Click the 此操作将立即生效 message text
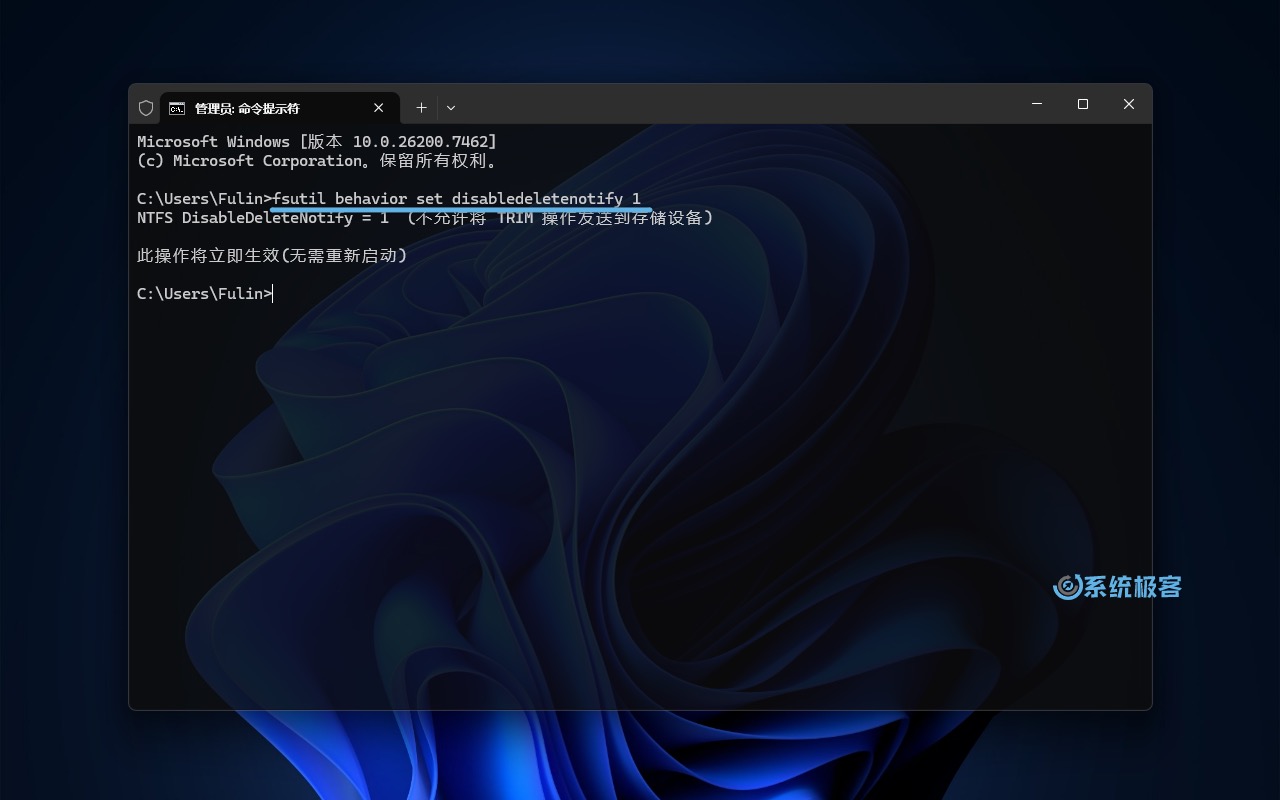This screenshot has width=1280, height=800. [x=272, y=255]
